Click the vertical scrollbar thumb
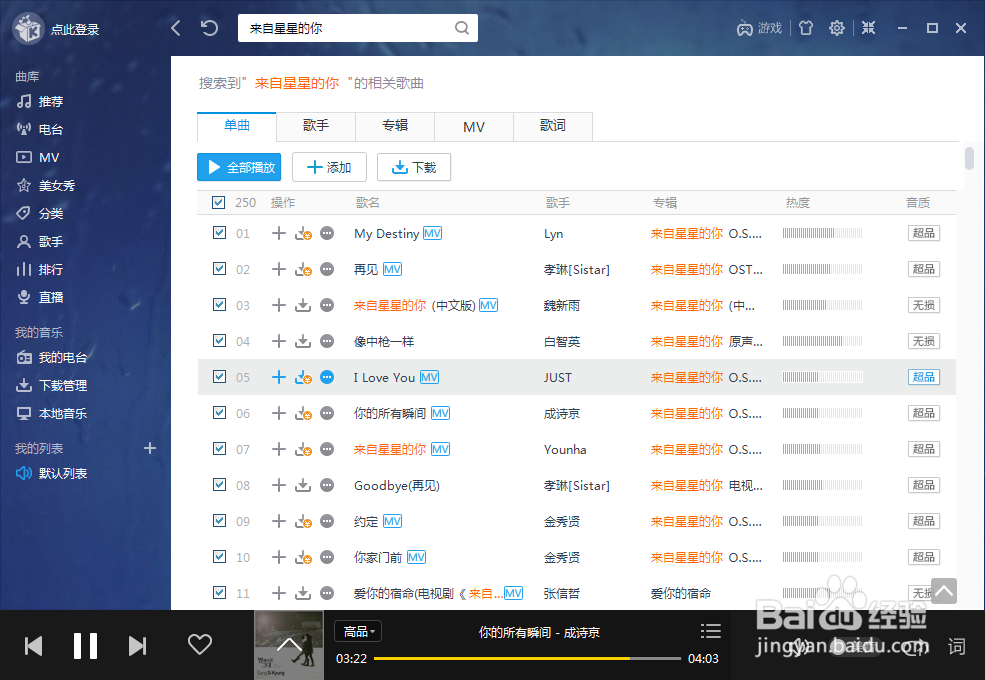985x680 pixels. [969, 158]
